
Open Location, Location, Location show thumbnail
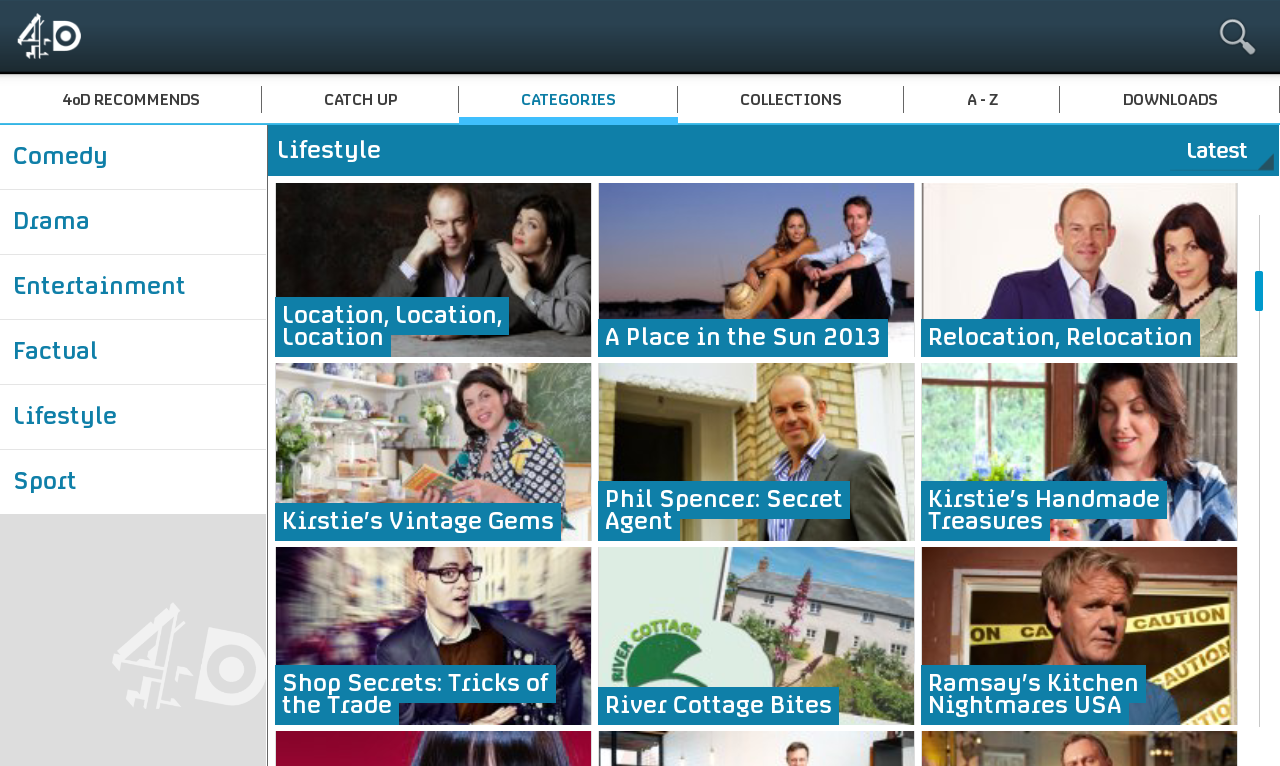433,270
